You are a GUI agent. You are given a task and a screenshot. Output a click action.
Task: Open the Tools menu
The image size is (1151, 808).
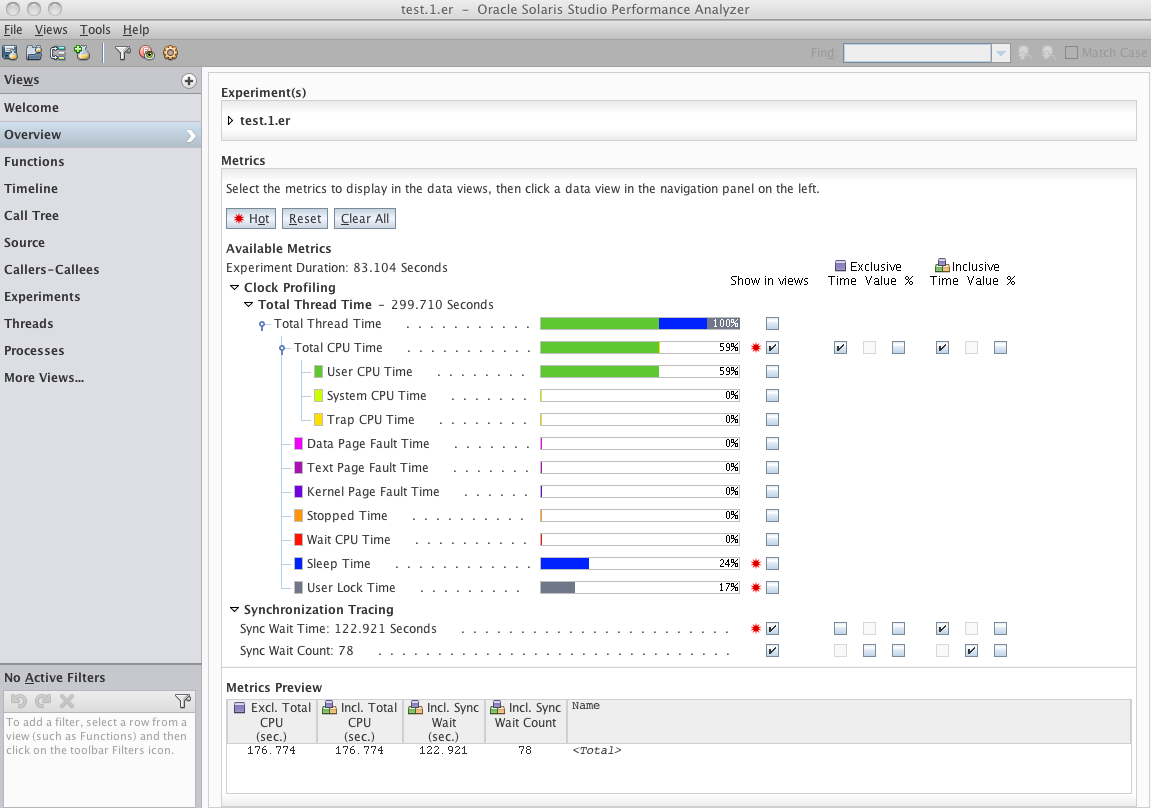tap(95, 29)
